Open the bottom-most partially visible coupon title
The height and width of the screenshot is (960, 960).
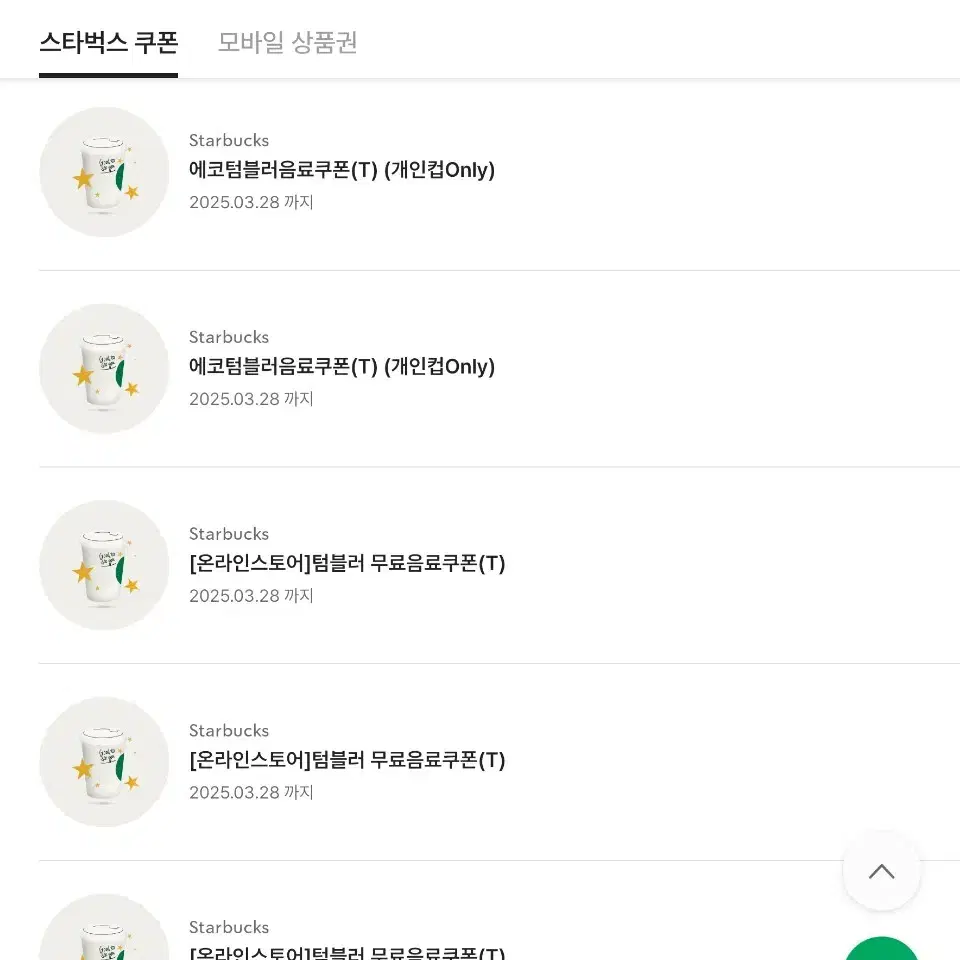point(347,953)
